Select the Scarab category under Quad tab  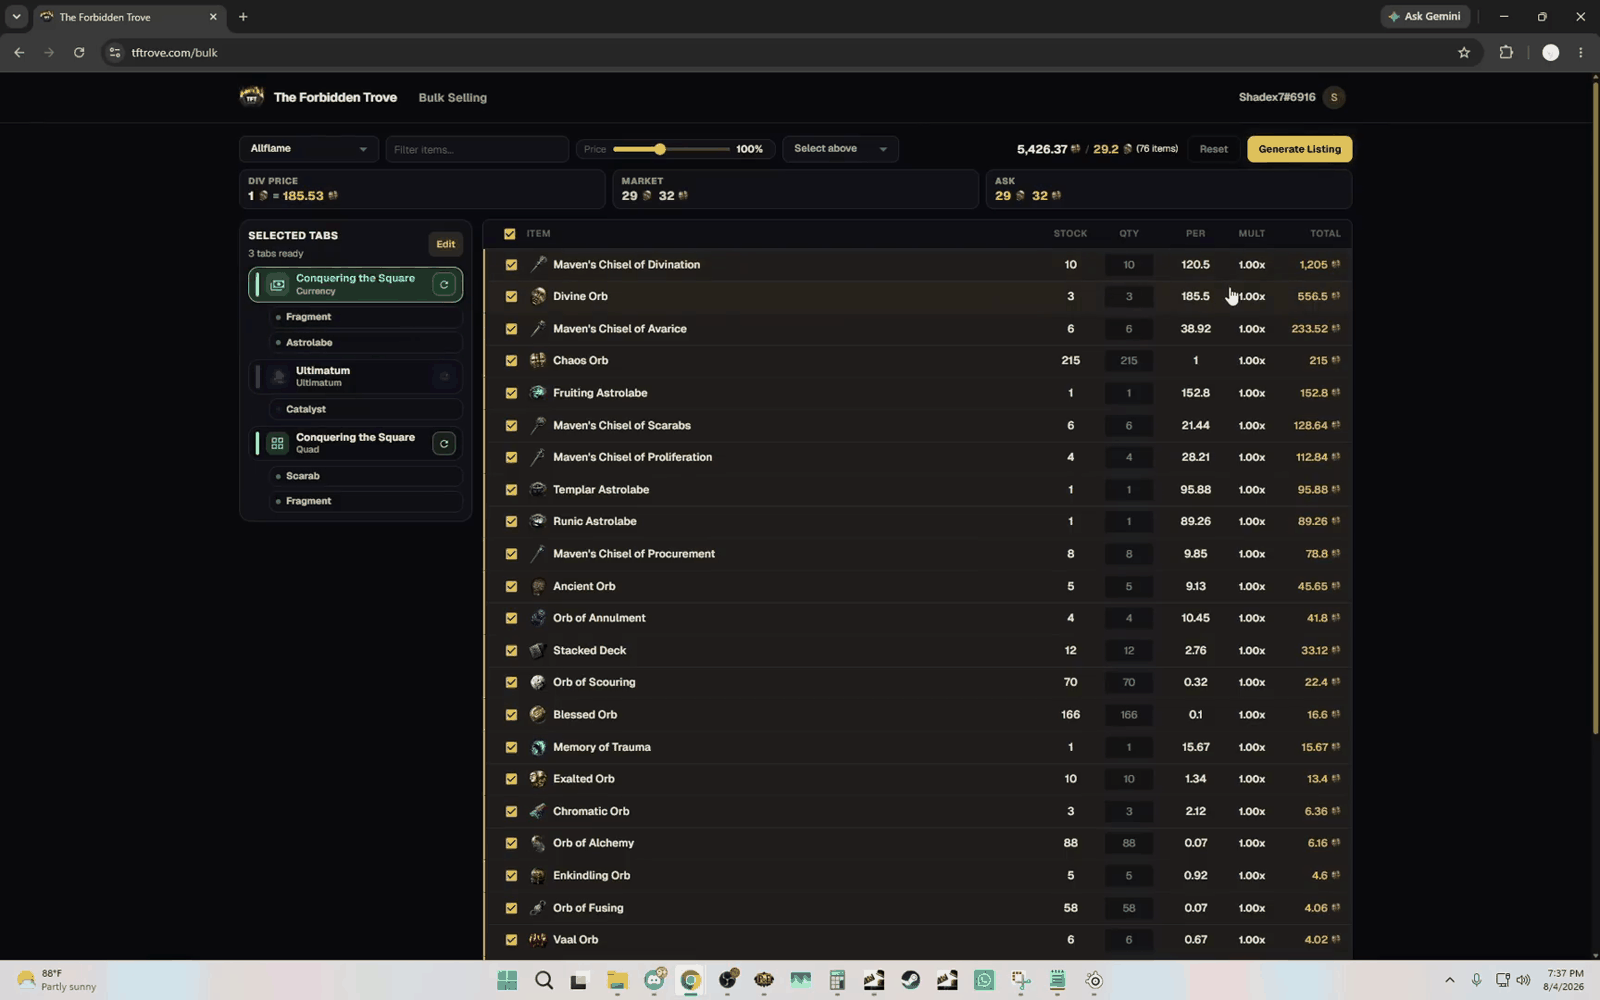tap(366, 476)
